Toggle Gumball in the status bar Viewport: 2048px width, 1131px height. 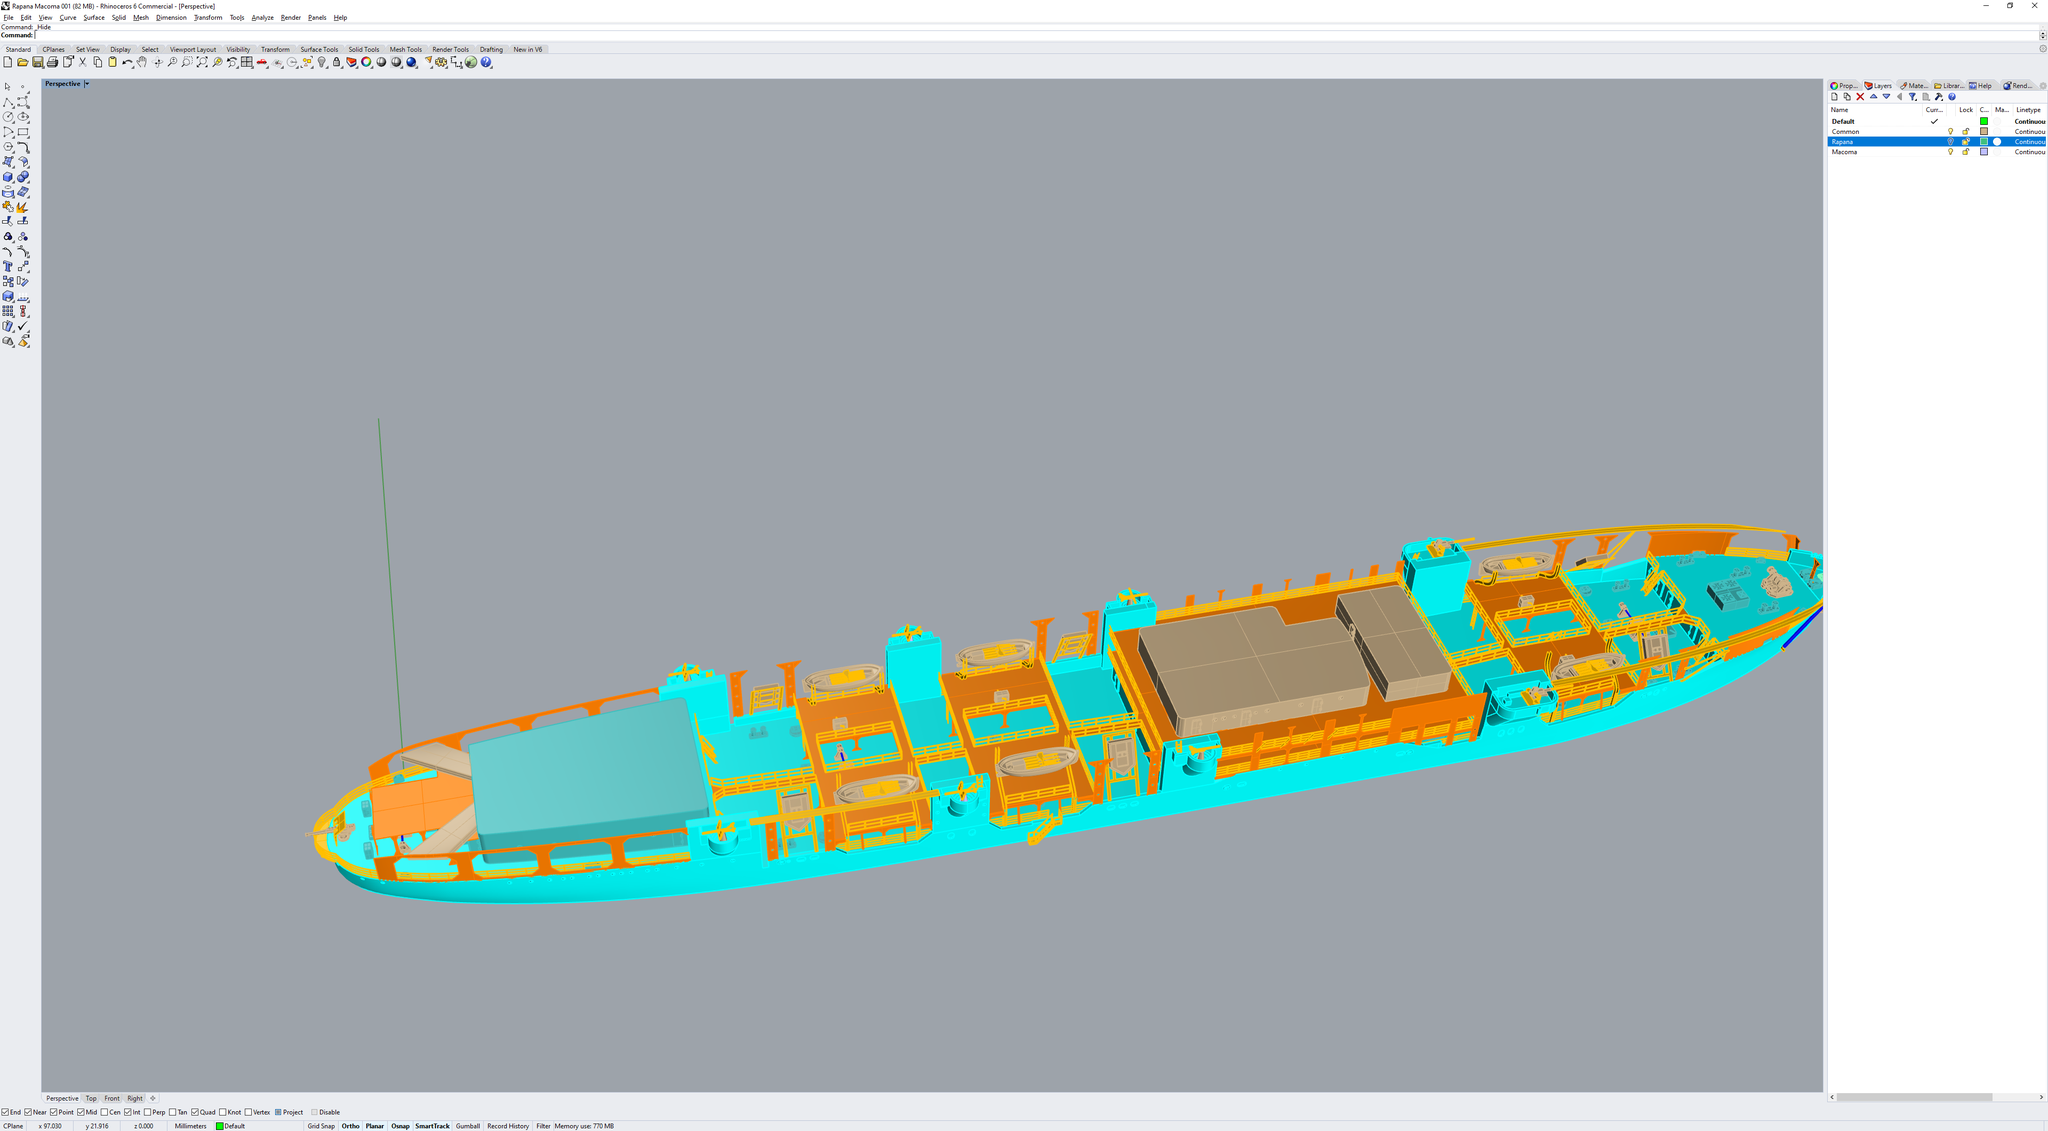[x=468, y=1126]
